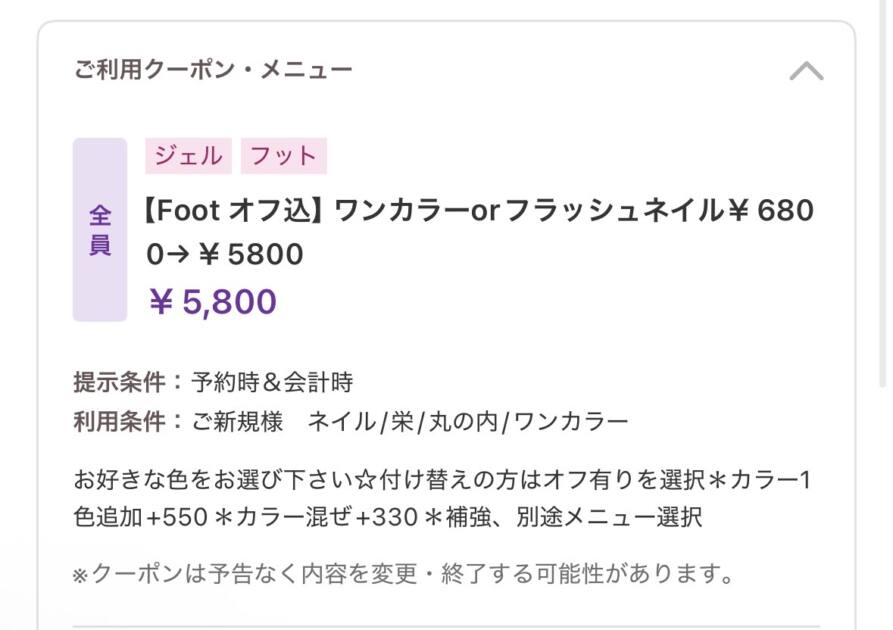The image size is (893, 630).
Task: Select the フット category tag
Action: [x=283, y=156]
